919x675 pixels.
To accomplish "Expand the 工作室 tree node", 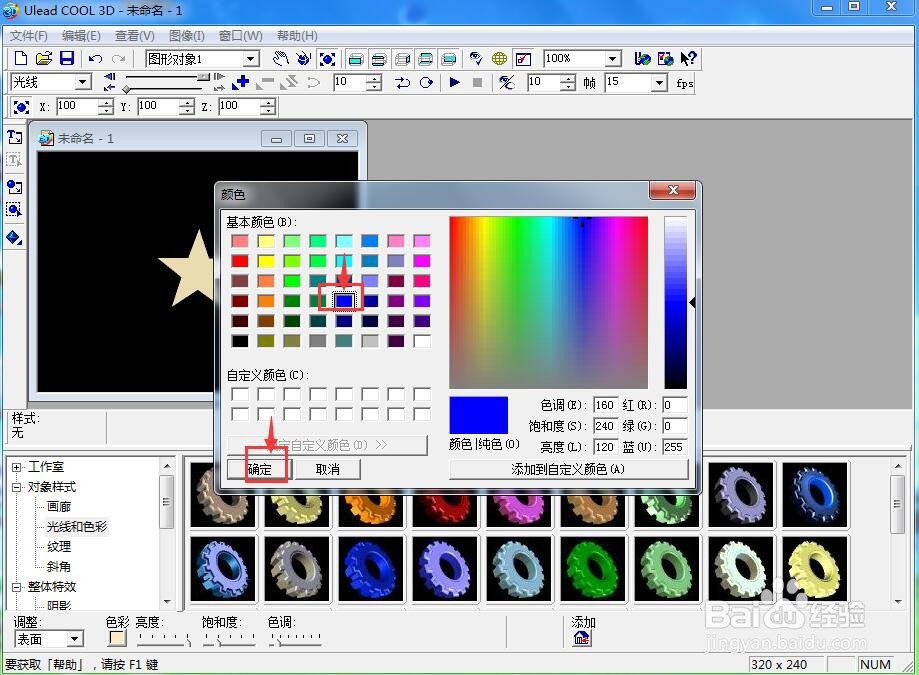I will point(17,467).
